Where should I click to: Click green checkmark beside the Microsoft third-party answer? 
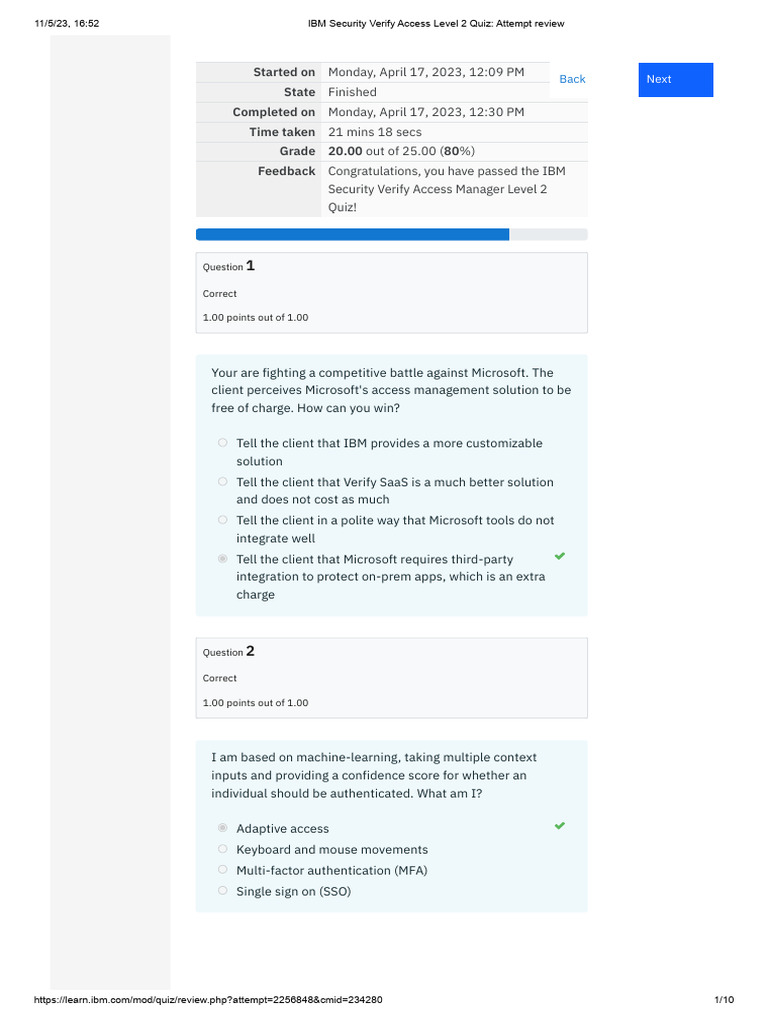click(560, 555)
